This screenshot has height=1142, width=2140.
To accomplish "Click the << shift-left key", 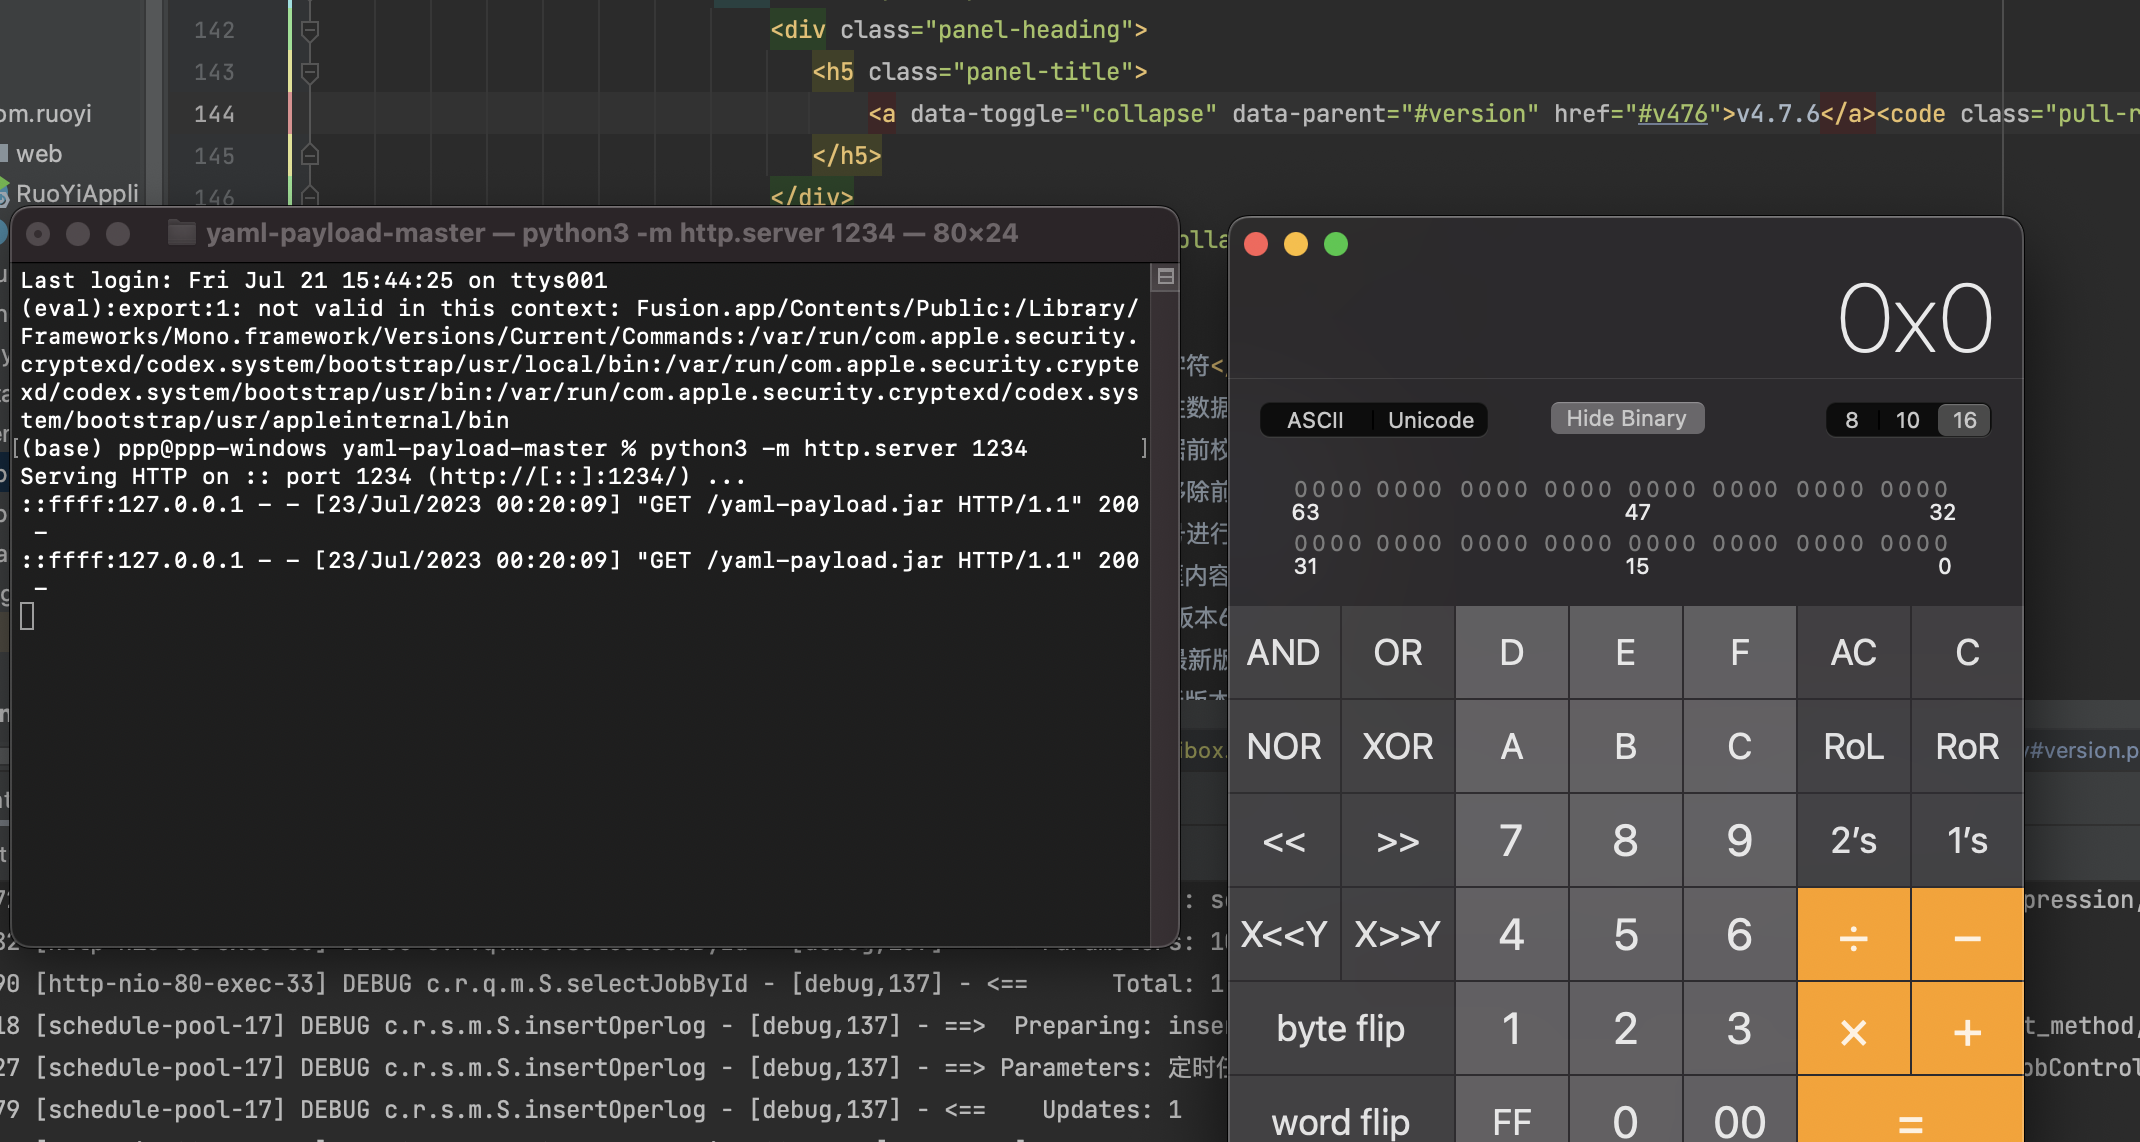I will point(1284,841).
